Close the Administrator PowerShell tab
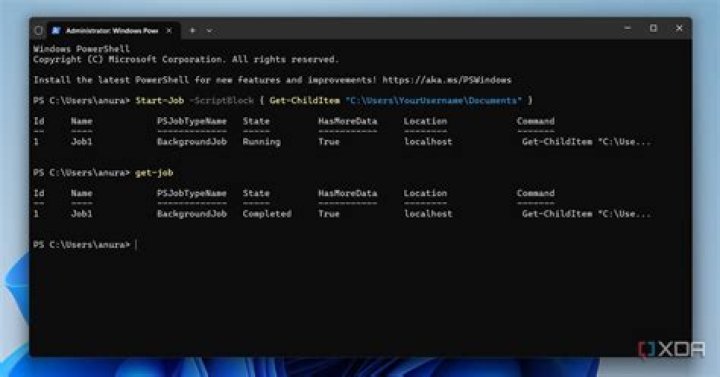The image size is (720, 377). click(169, 30)
